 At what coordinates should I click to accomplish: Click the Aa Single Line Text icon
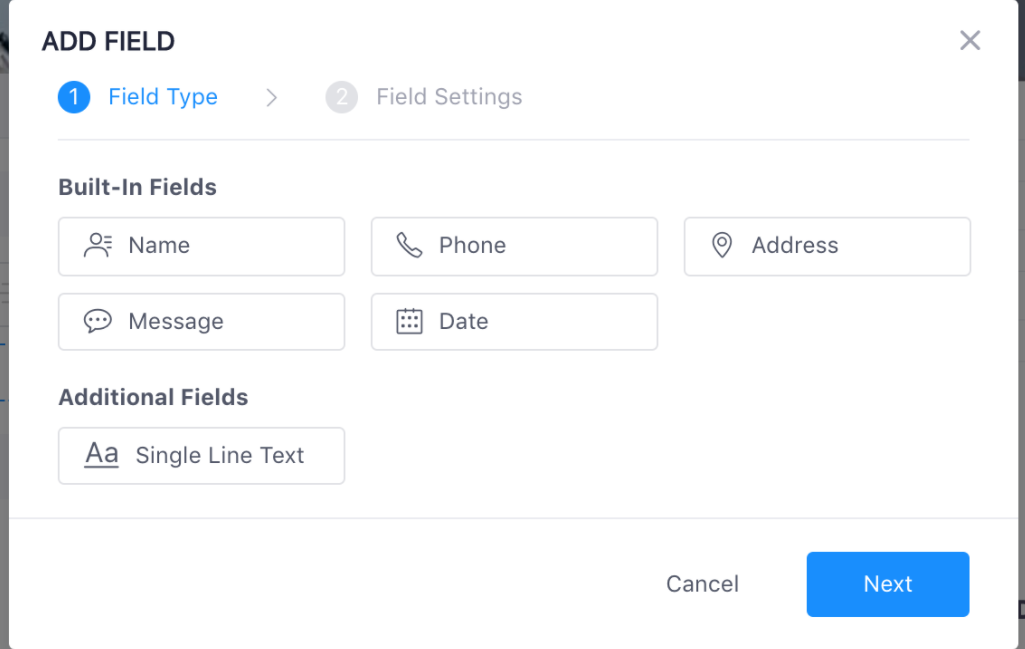tap(102, 454)
